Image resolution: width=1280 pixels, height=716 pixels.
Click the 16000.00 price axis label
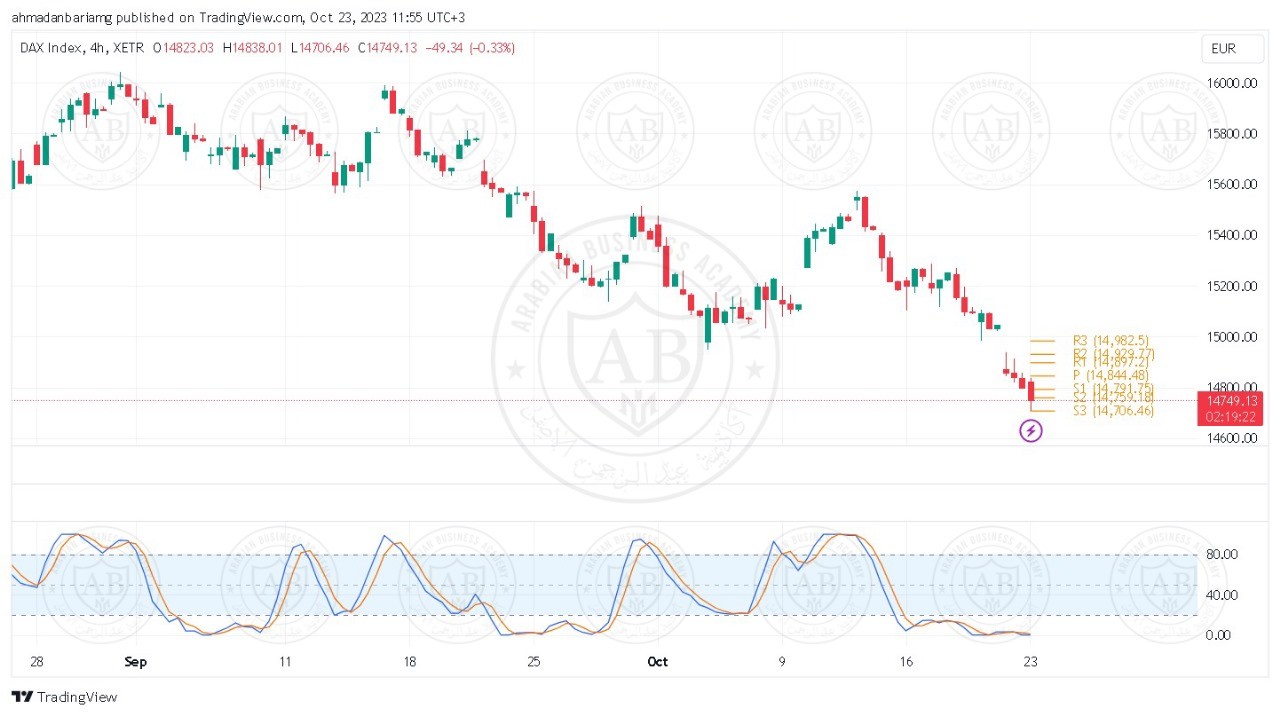coord(1230,84)
